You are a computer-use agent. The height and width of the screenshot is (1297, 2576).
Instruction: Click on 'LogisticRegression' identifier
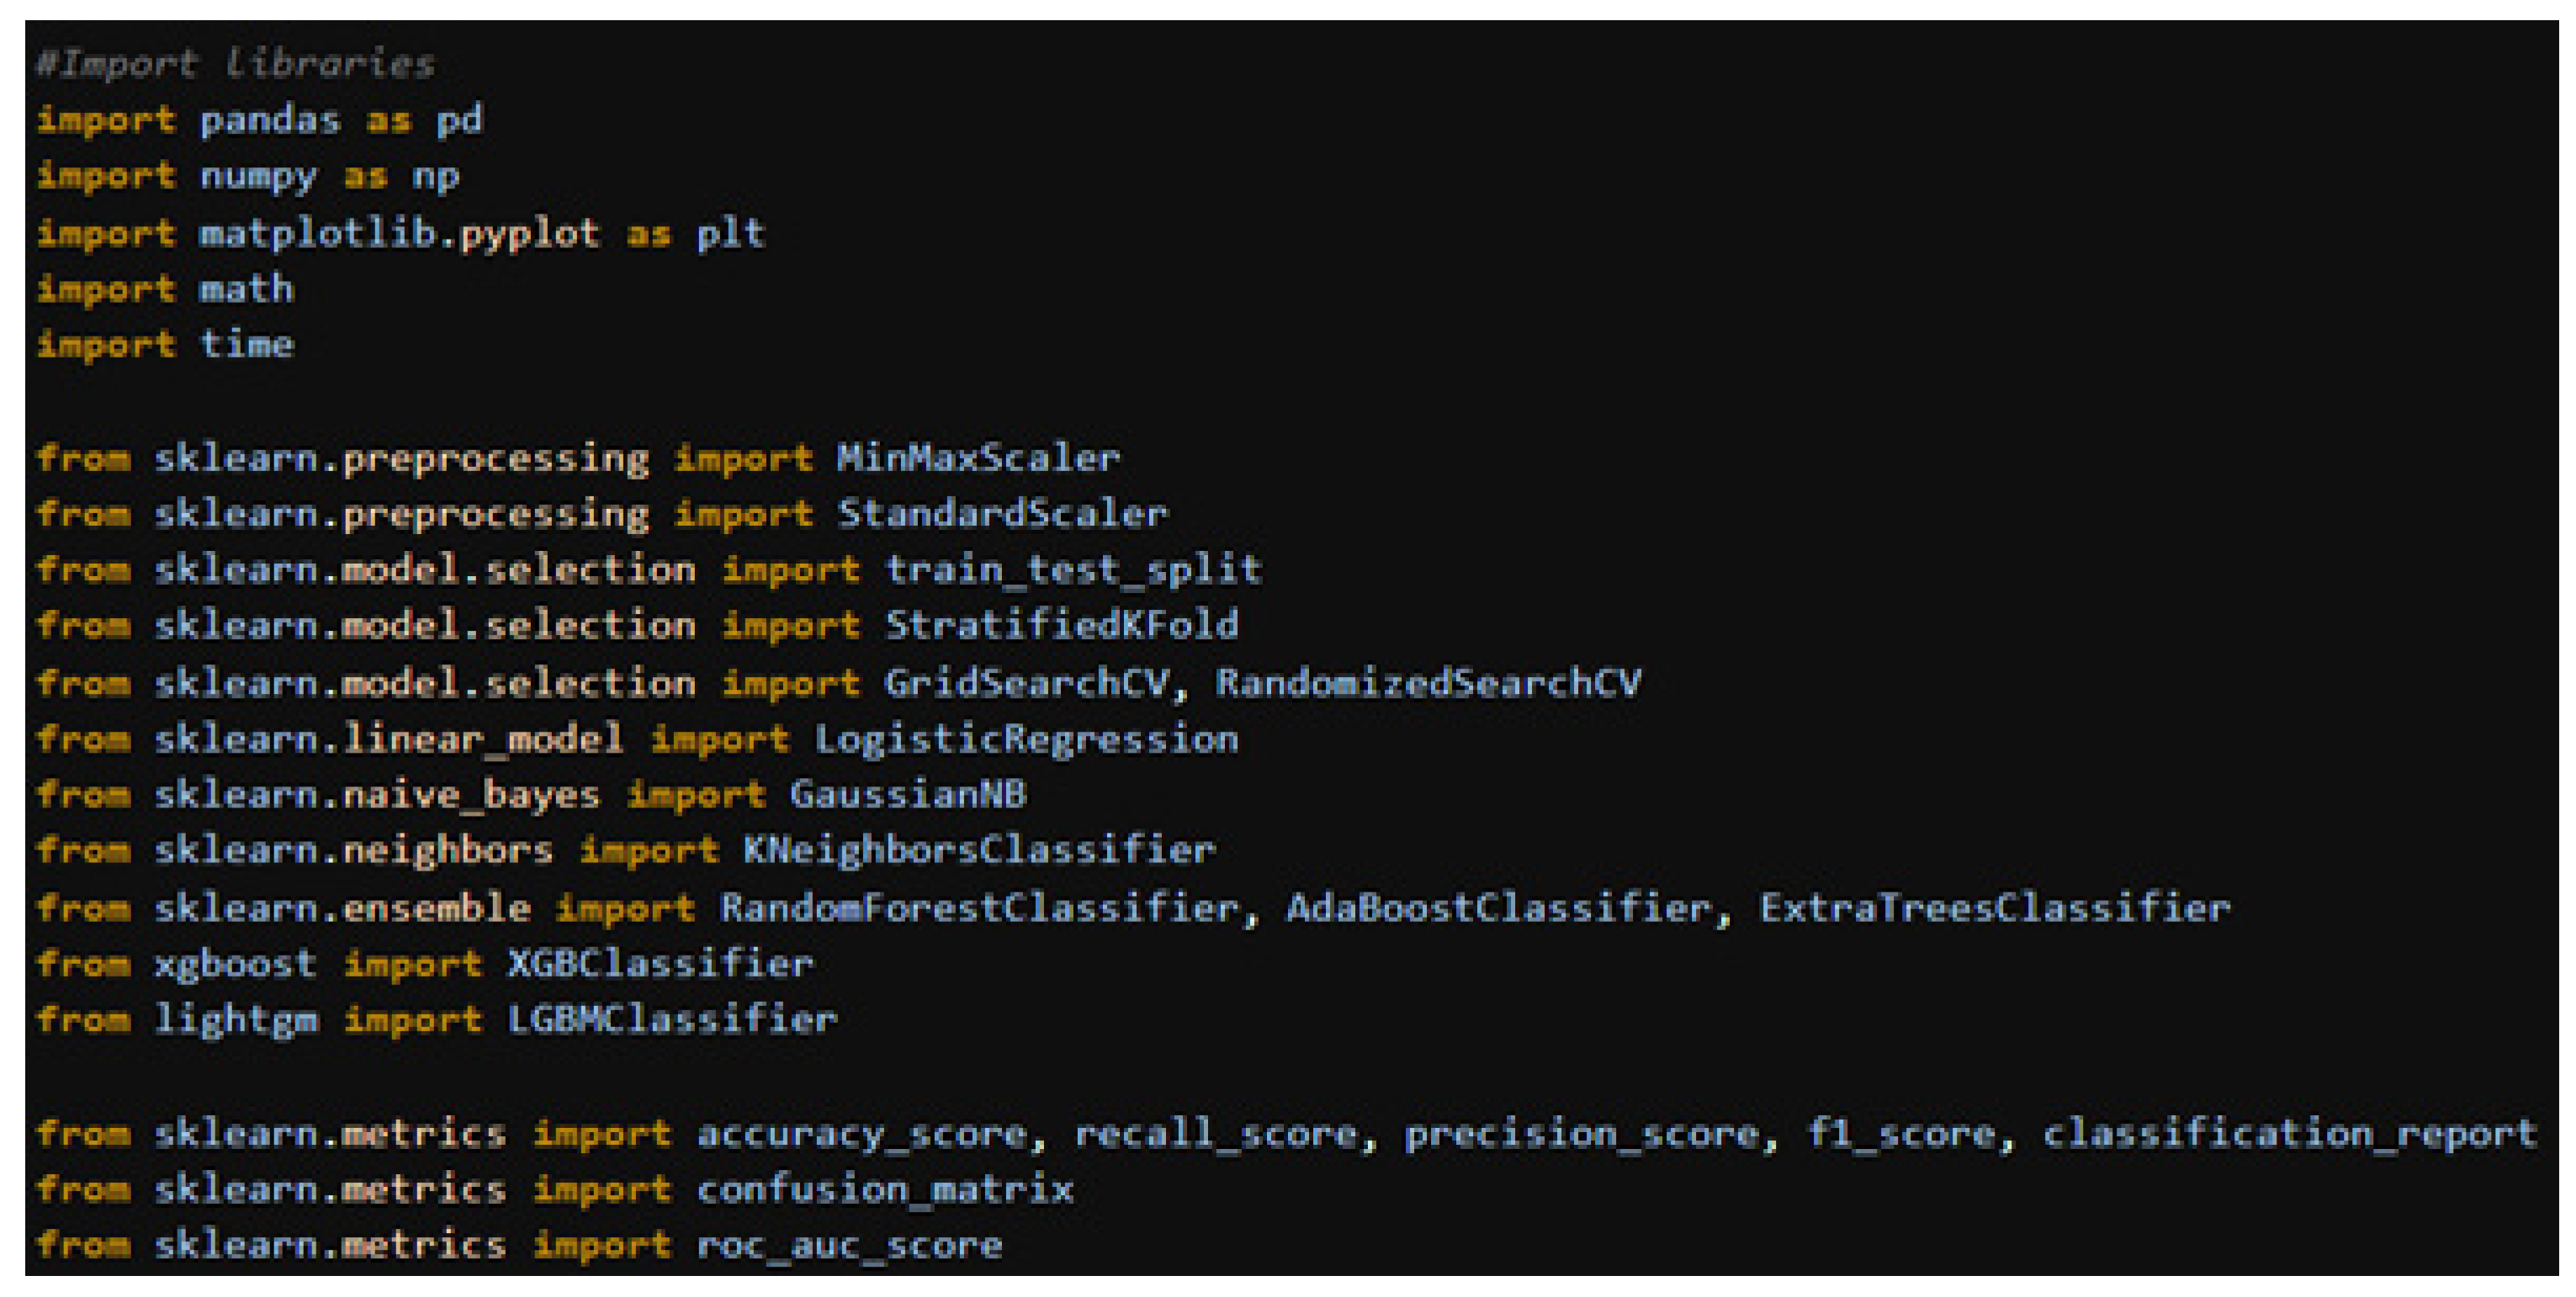tap(1026, 739)
